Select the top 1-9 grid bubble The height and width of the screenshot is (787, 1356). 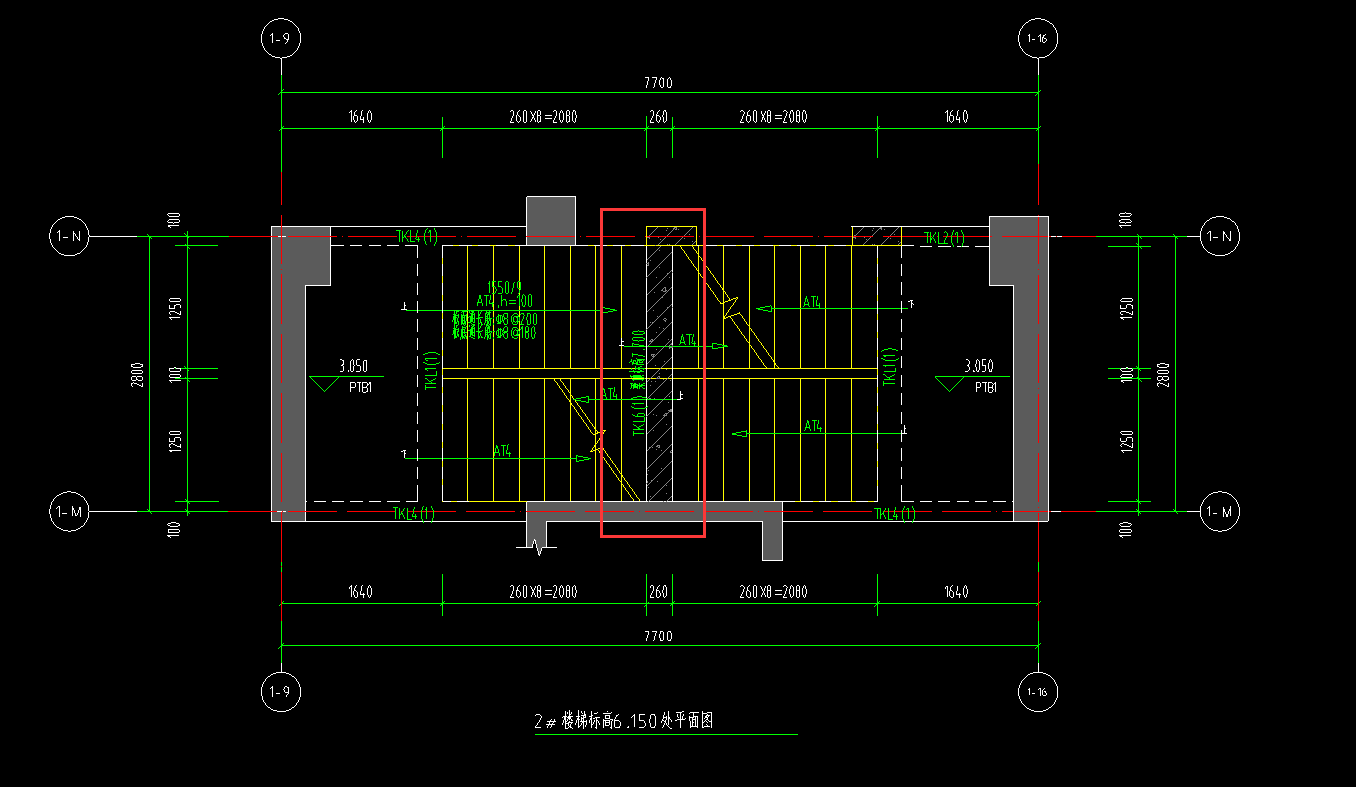click(x=280, y=39)
